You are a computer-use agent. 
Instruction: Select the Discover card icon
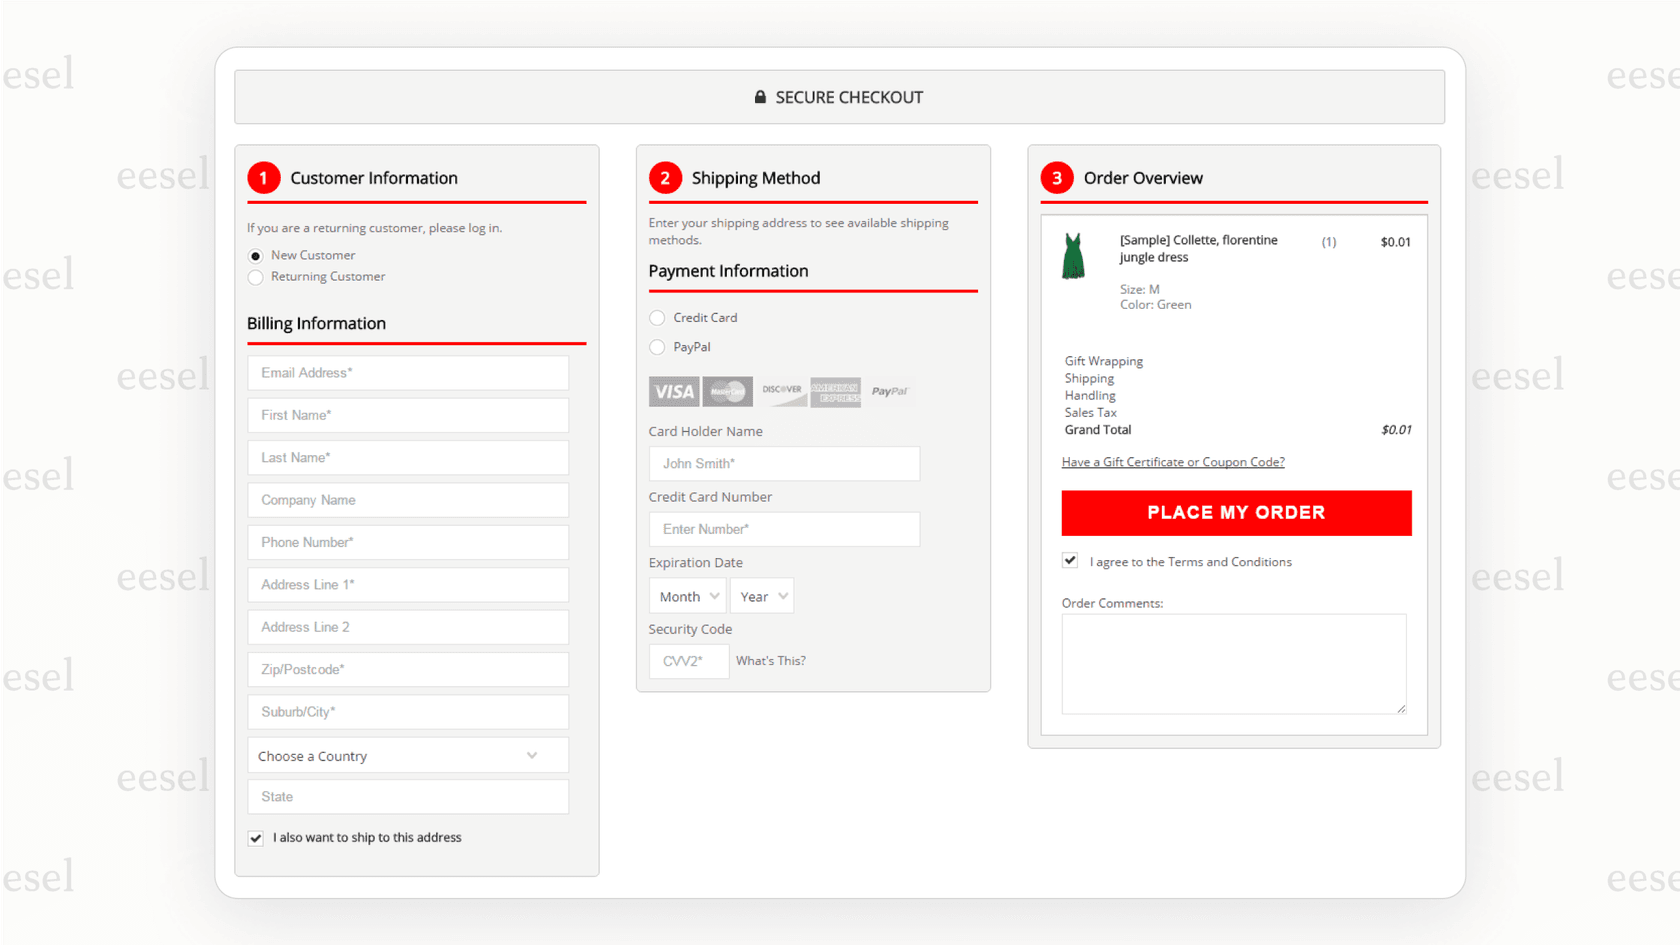click(x=781, y=391)
